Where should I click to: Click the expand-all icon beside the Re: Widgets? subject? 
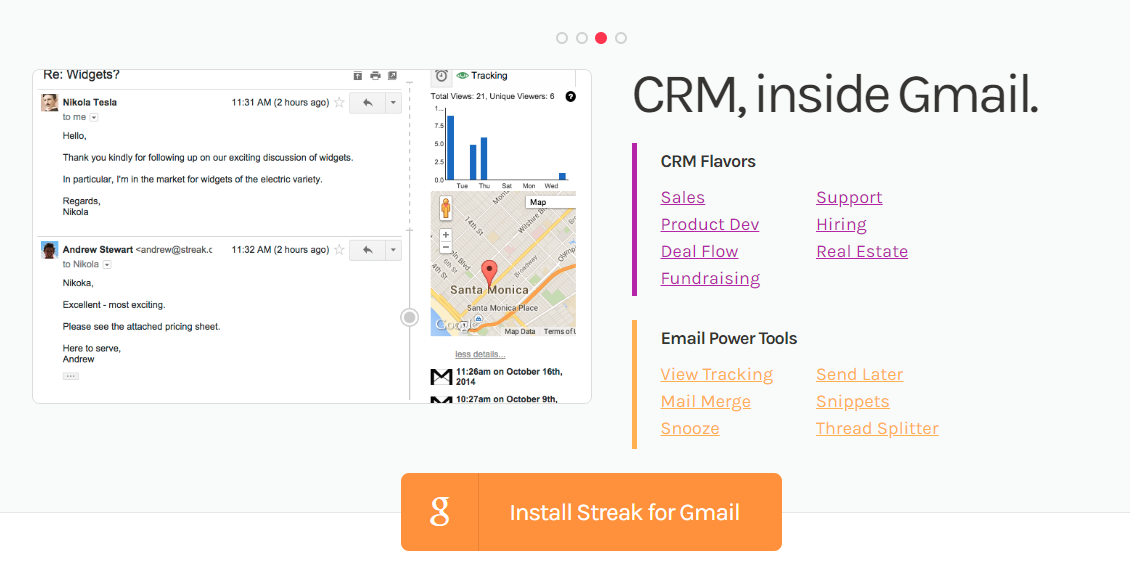click(x=357, y=76)
